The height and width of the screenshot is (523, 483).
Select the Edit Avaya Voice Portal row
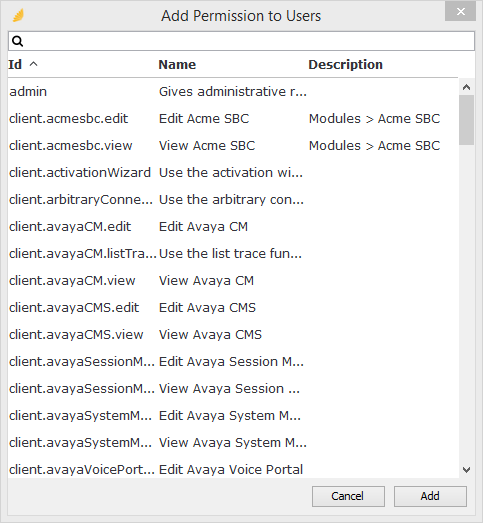pyautogui.click(x=233, y=470)
